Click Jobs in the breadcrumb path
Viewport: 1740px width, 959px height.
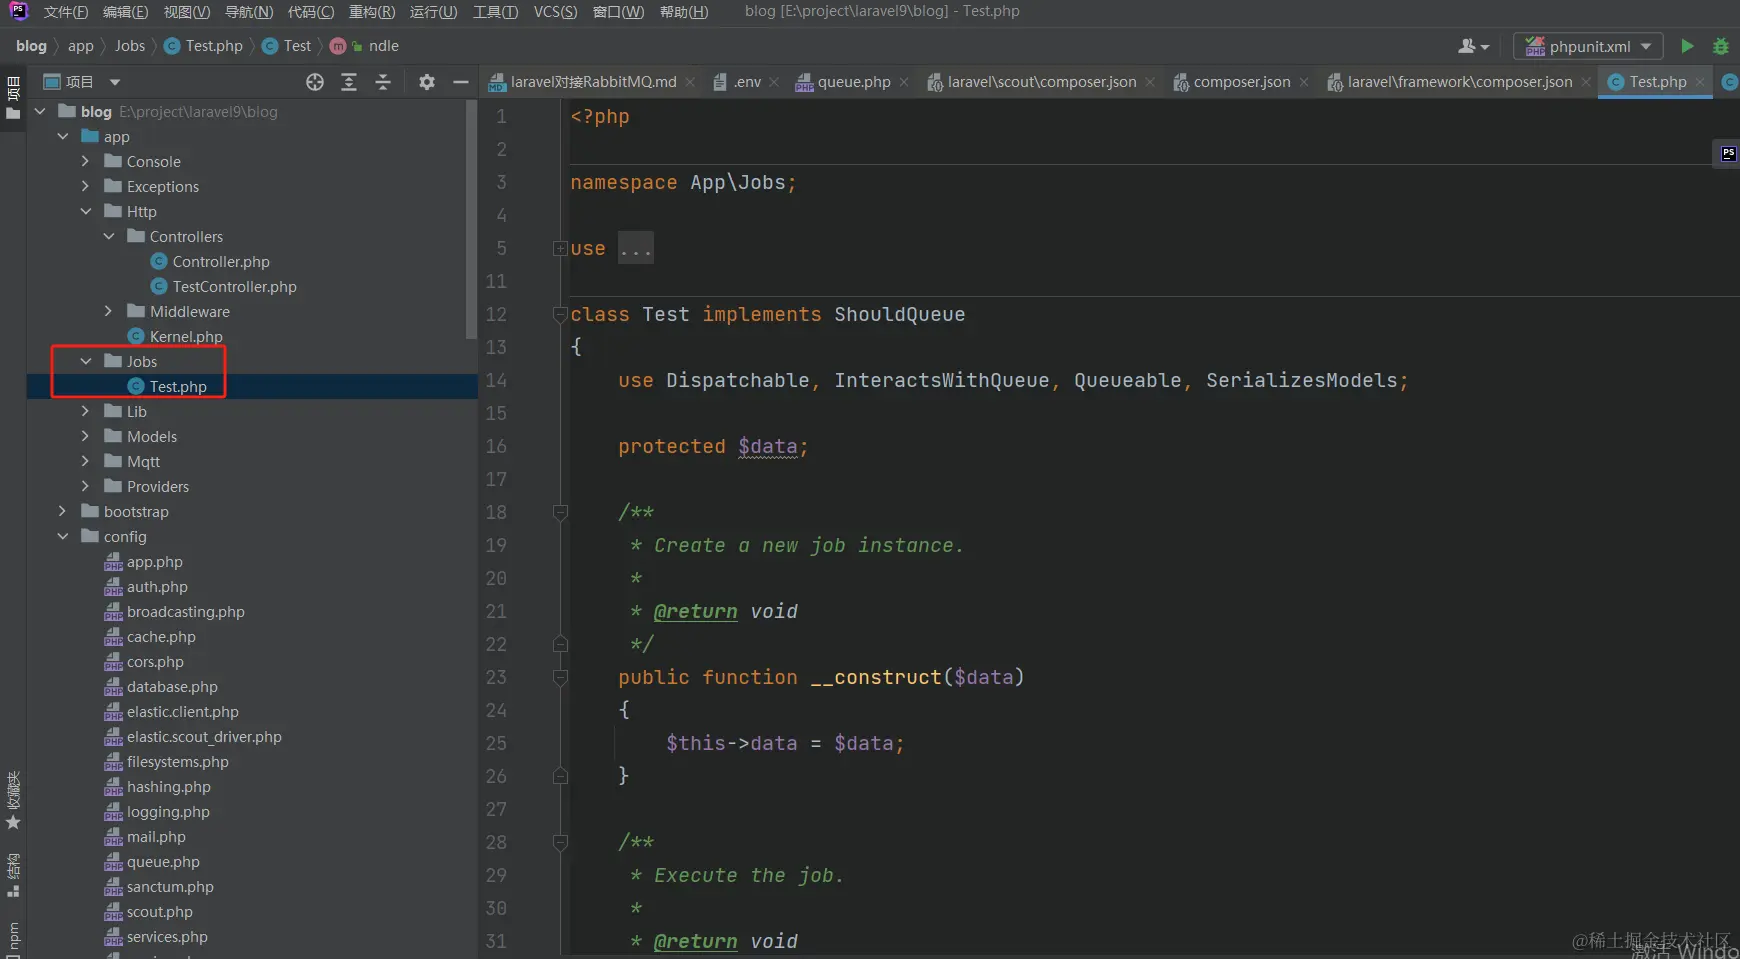click(130, 46)
